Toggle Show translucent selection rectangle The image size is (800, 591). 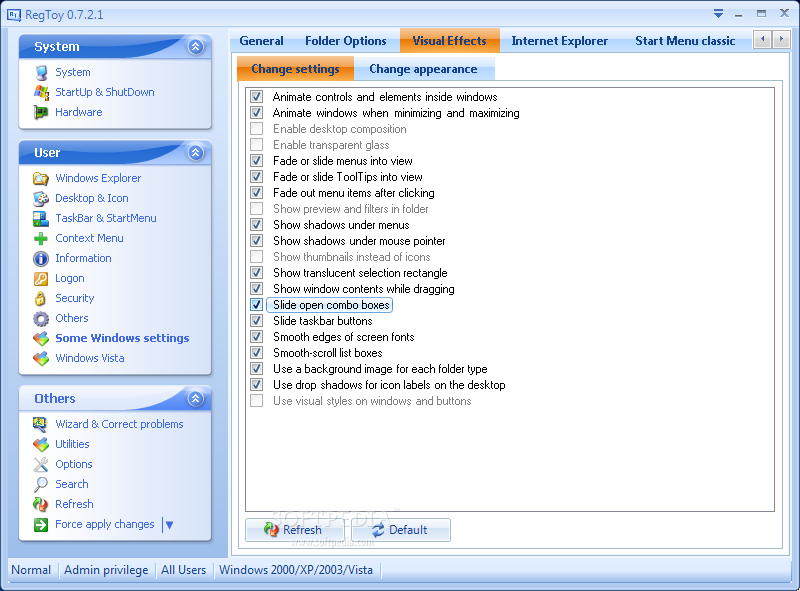257,273
